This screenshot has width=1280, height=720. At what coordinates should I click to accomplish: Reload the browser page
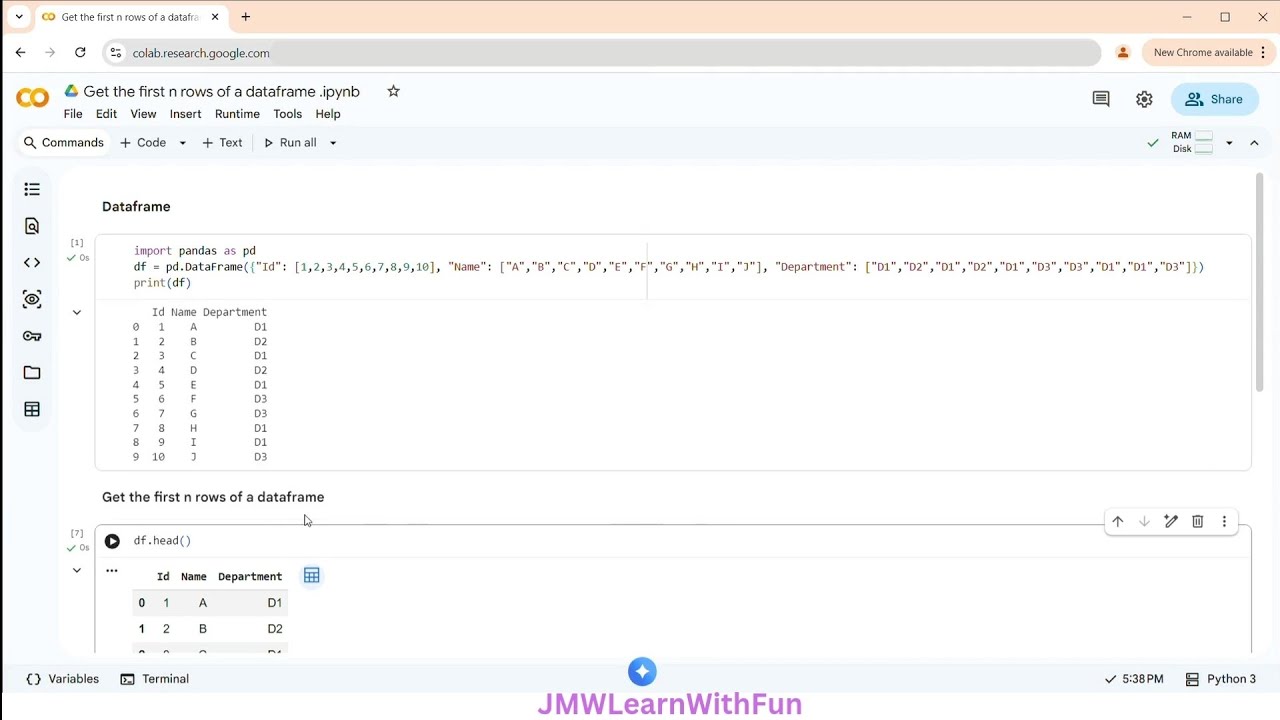(x=80, y=52)
